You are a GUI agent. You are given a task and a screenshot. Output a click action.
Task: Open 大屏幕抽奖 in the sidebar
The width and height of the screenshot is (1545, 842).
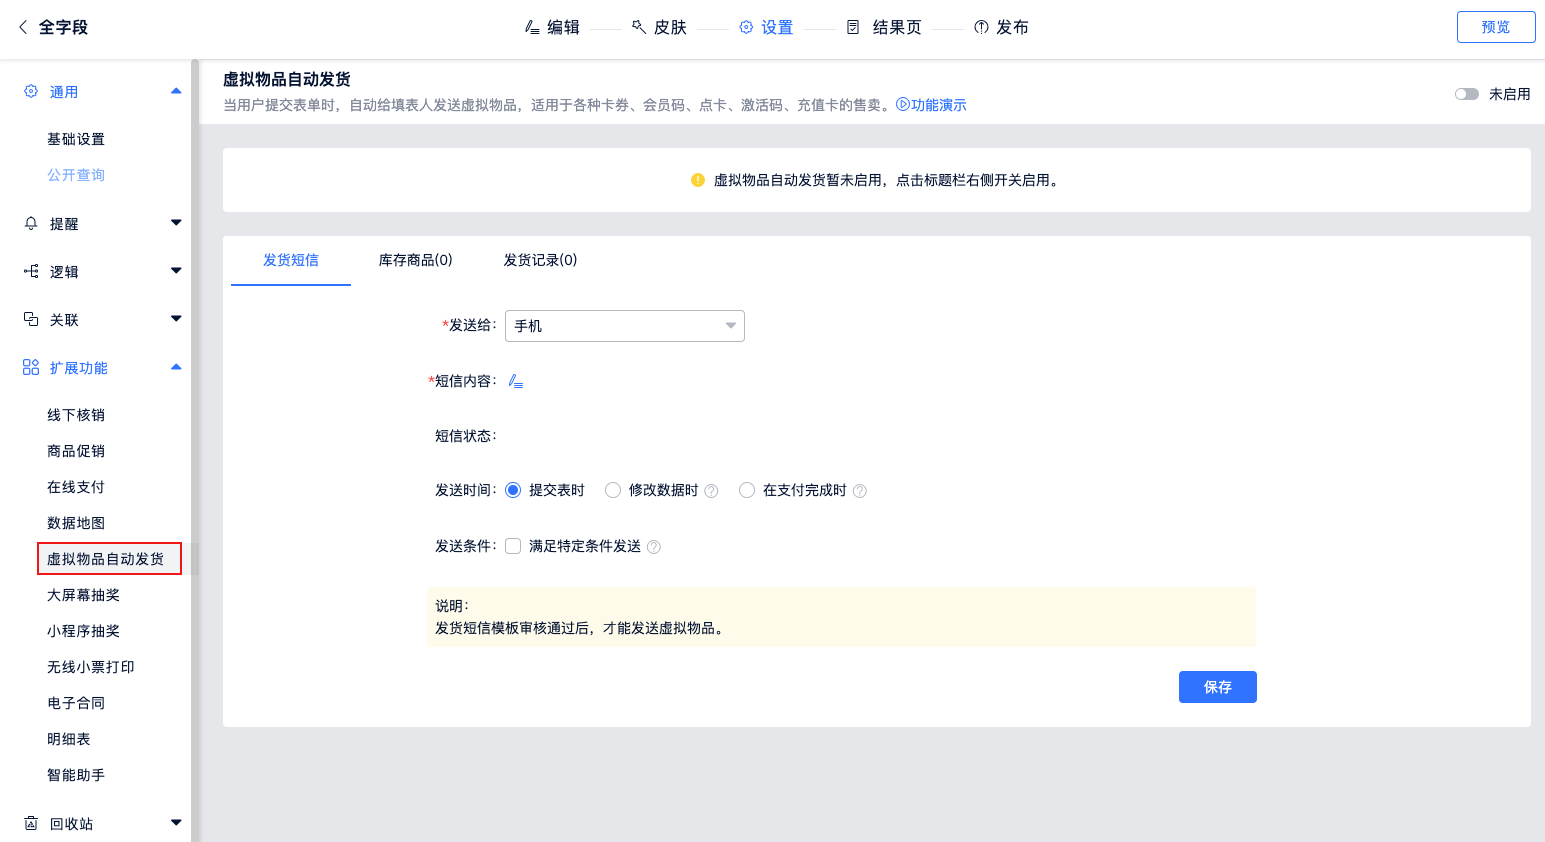point(83,595)
